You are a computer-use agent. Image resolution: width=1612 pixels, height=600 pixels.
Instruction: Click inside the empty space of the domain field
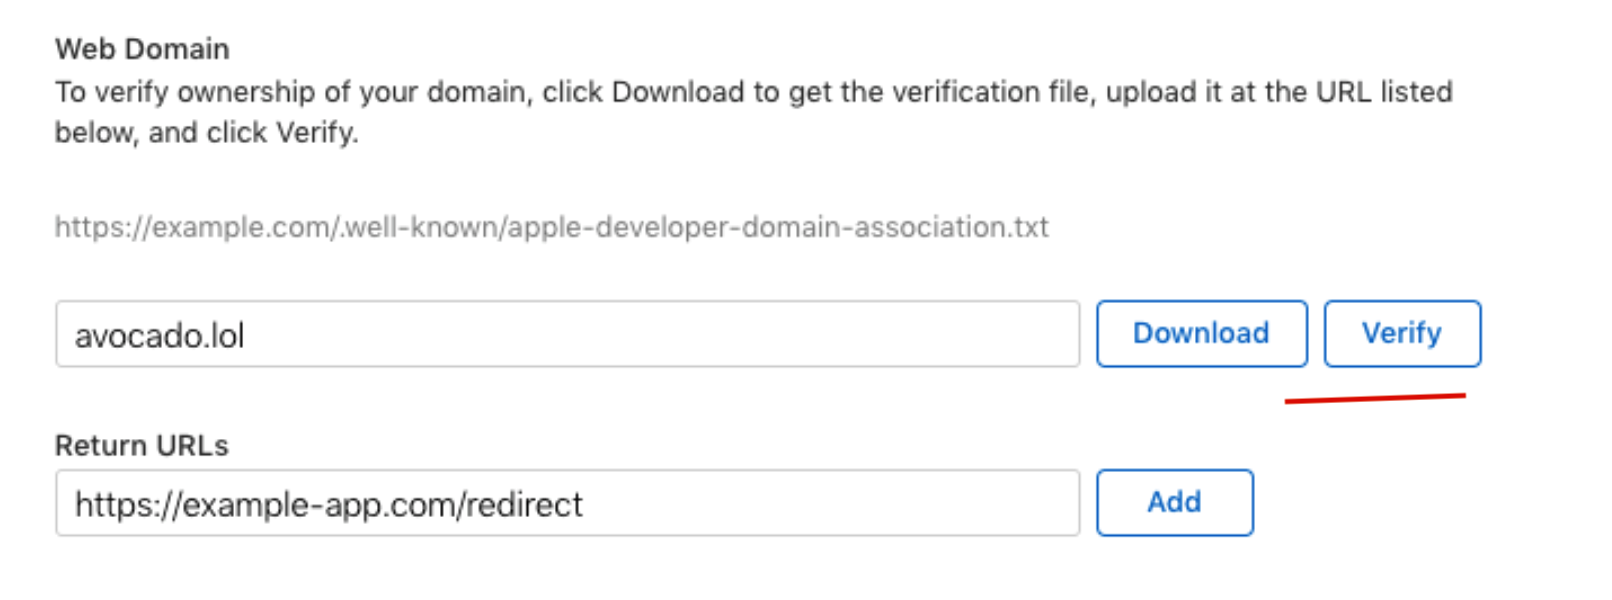pyautogui.click(x=700, y=334)
